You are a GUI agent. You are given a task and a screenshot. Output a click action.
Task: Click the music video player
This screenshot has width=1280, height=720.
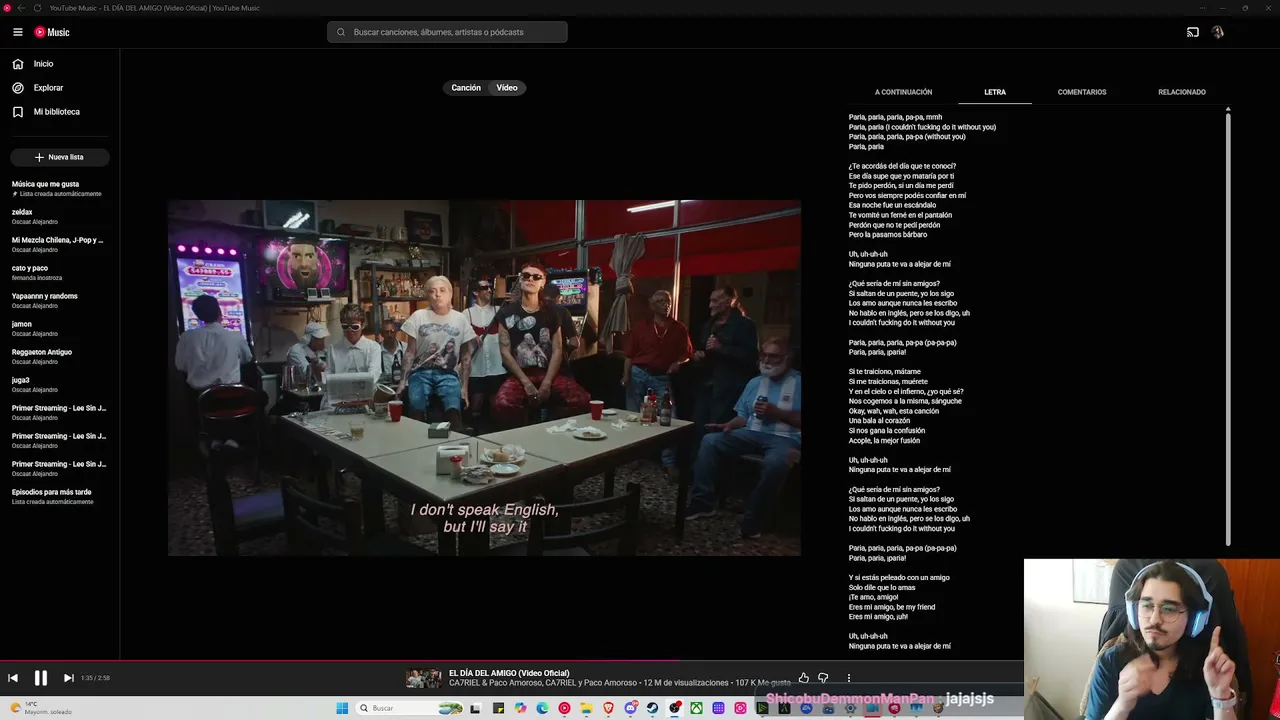coord(484,378)
